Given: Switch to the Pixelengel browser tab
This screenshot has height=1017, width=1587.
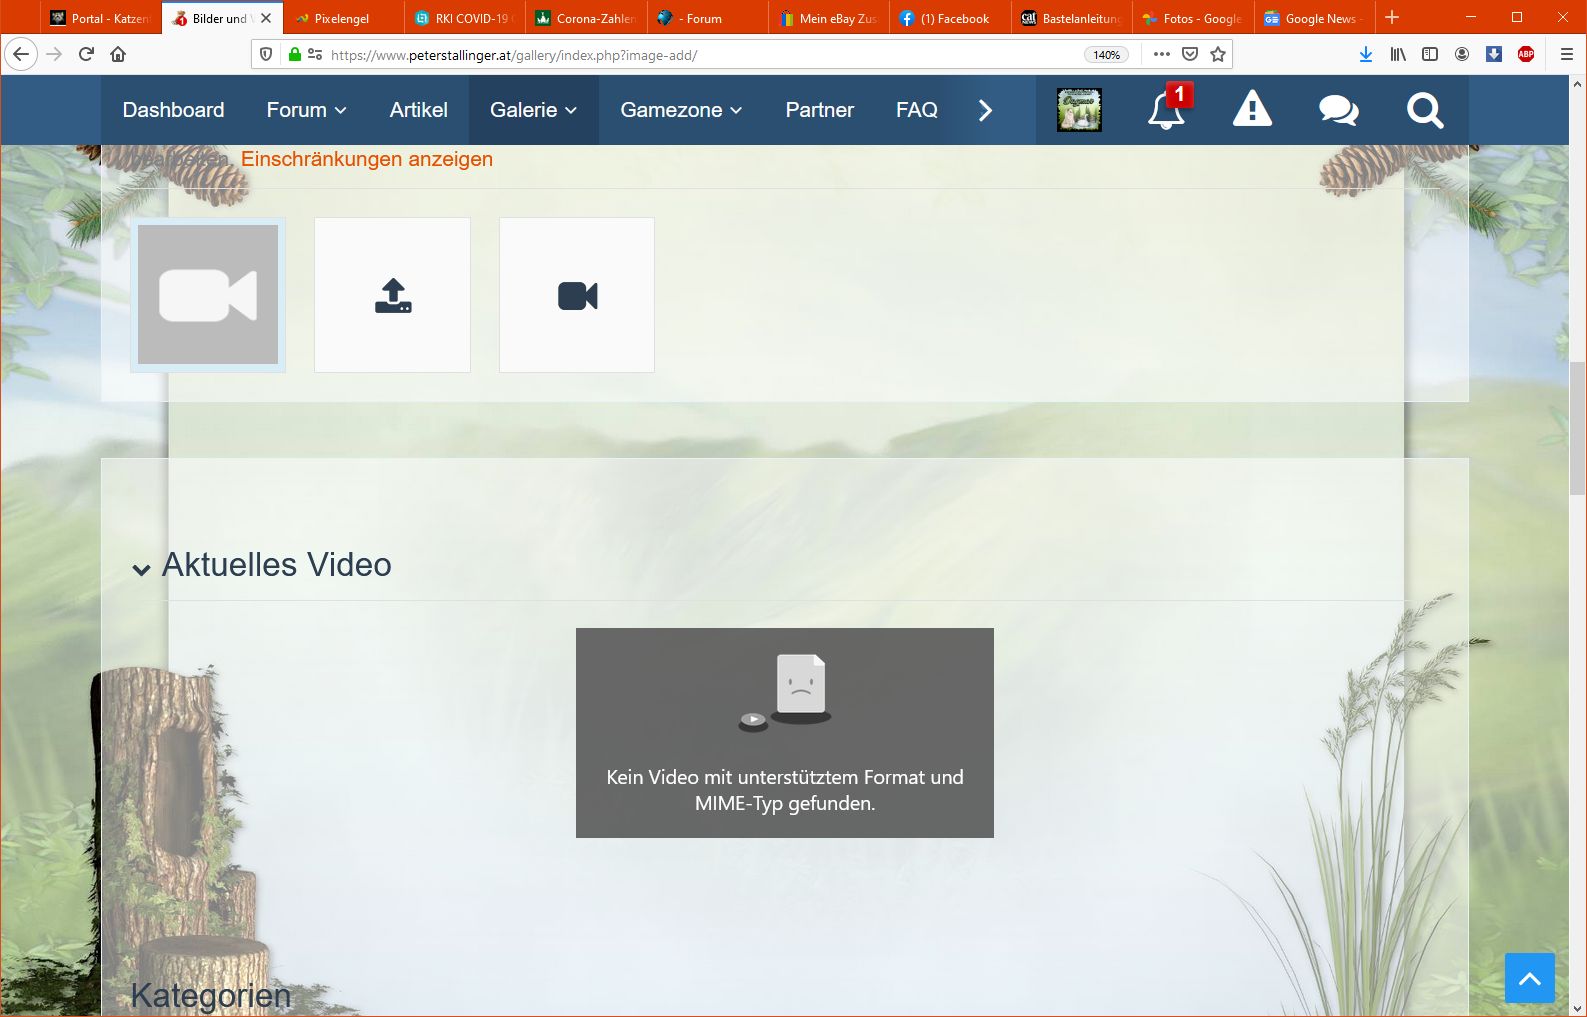Looking at the screenshot, I should 341,19.
